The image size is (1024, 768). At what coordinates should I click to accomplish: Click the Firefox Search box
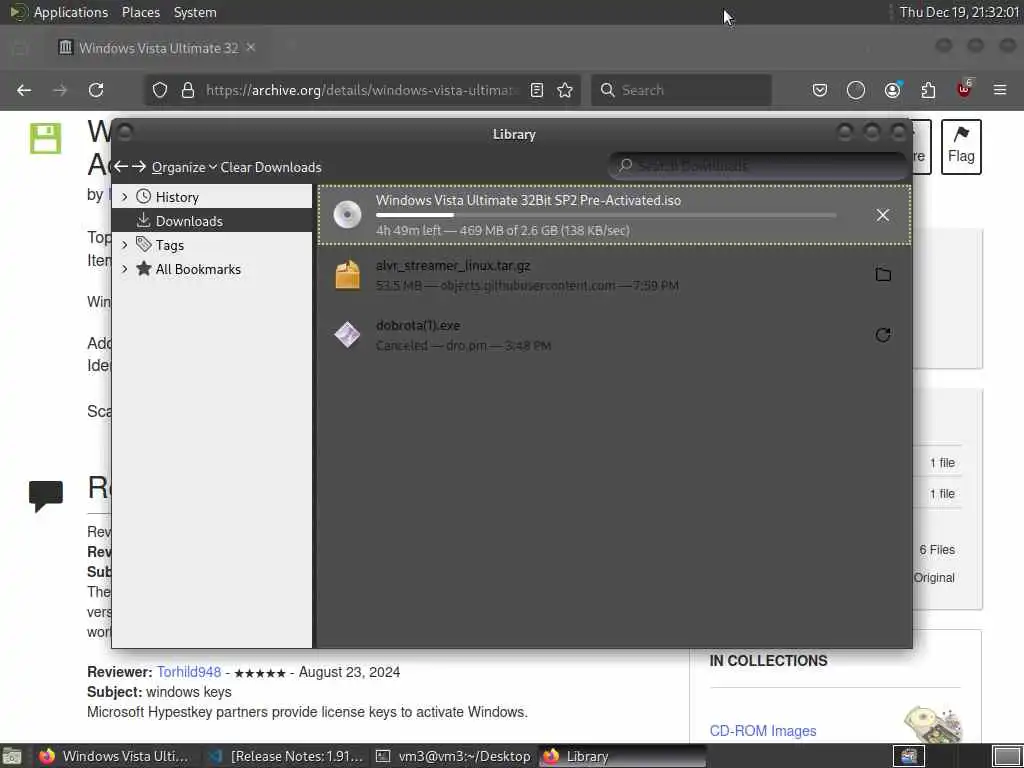pyautogui.click(x=681, y=90)
